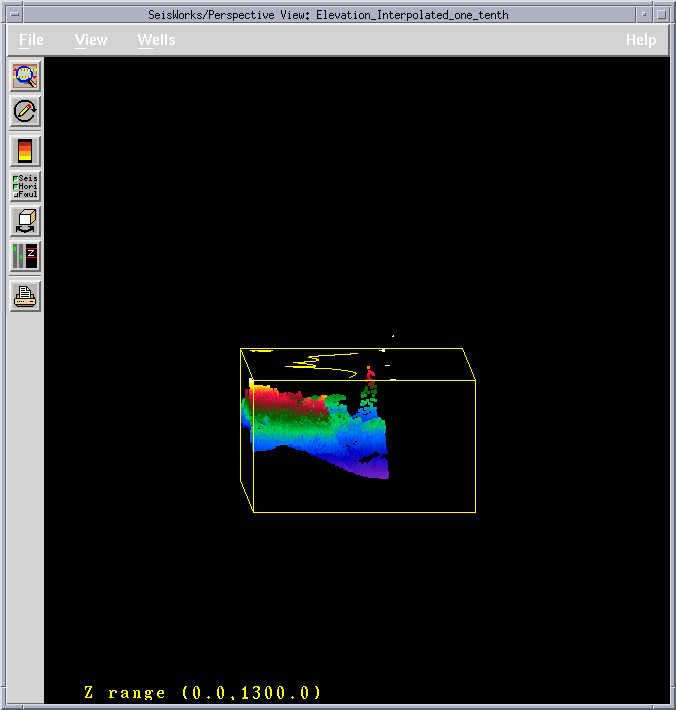Open the File menu
The image size is (676, 710).
(31, 40)
